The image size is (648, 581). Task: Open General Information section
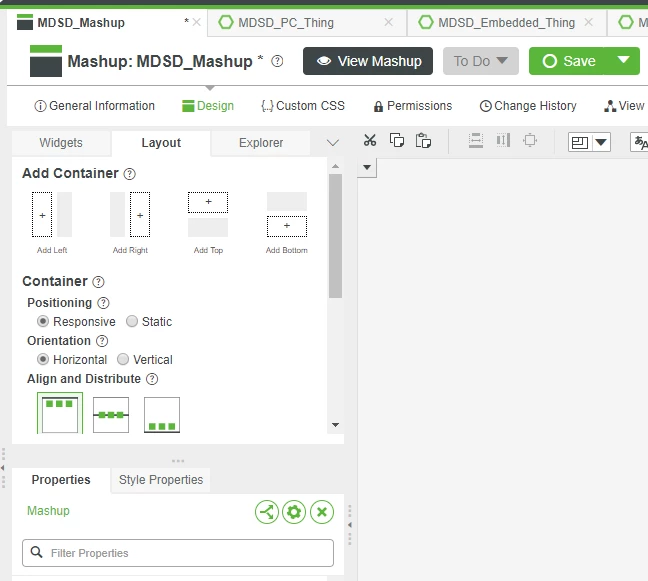(95, 106)
